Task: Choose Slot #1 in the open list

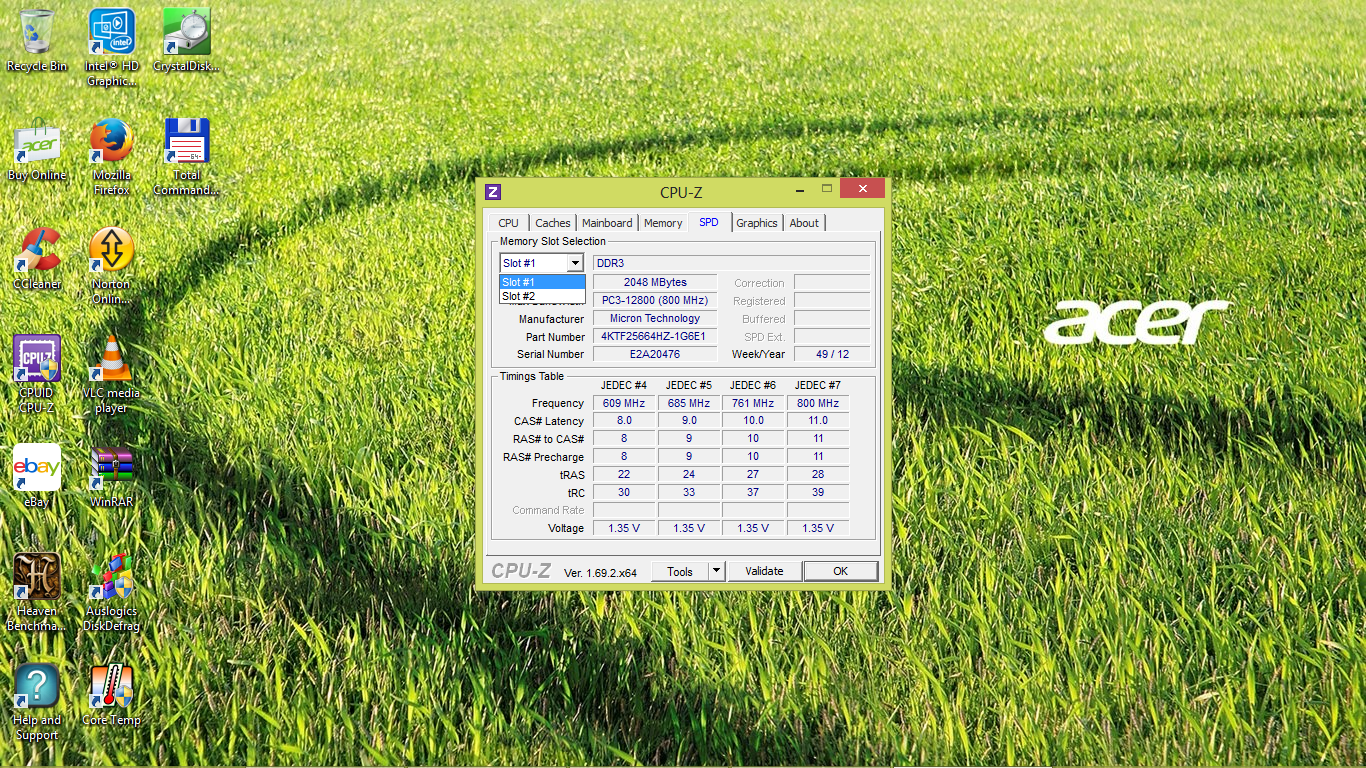Action: click(541, 282)
